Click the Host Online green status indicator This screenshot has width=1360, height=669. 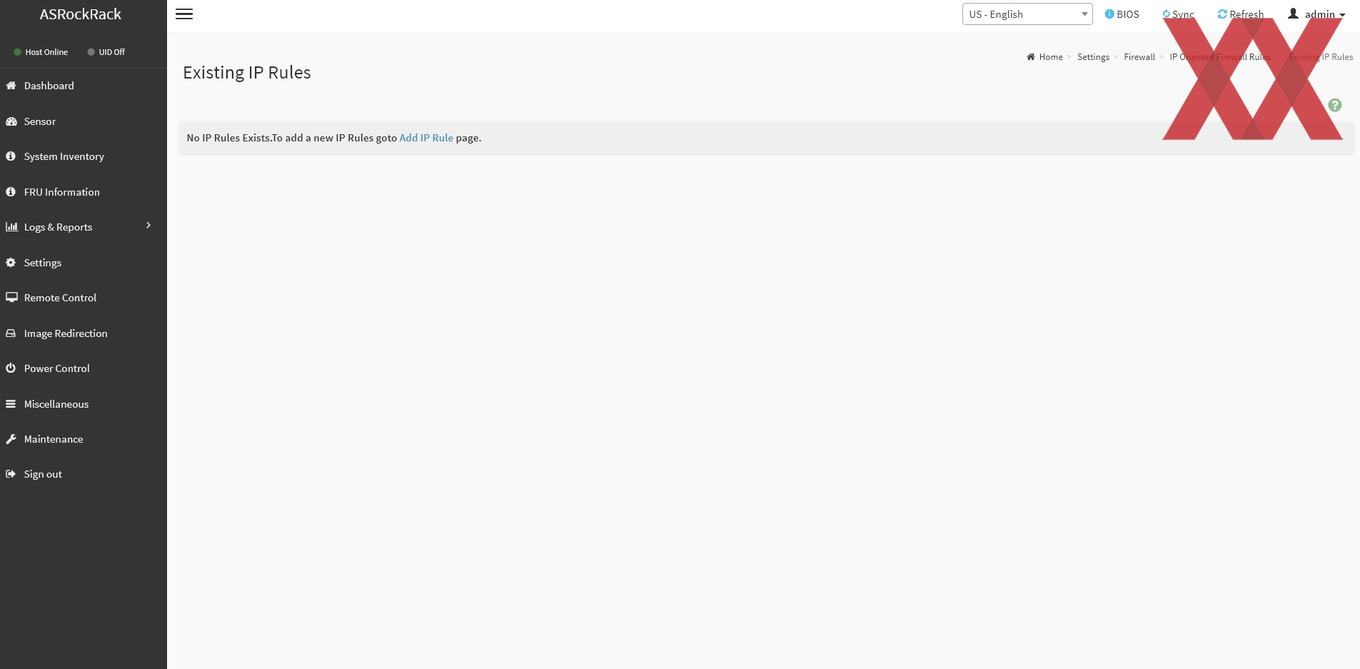click(x=17, y=52)
